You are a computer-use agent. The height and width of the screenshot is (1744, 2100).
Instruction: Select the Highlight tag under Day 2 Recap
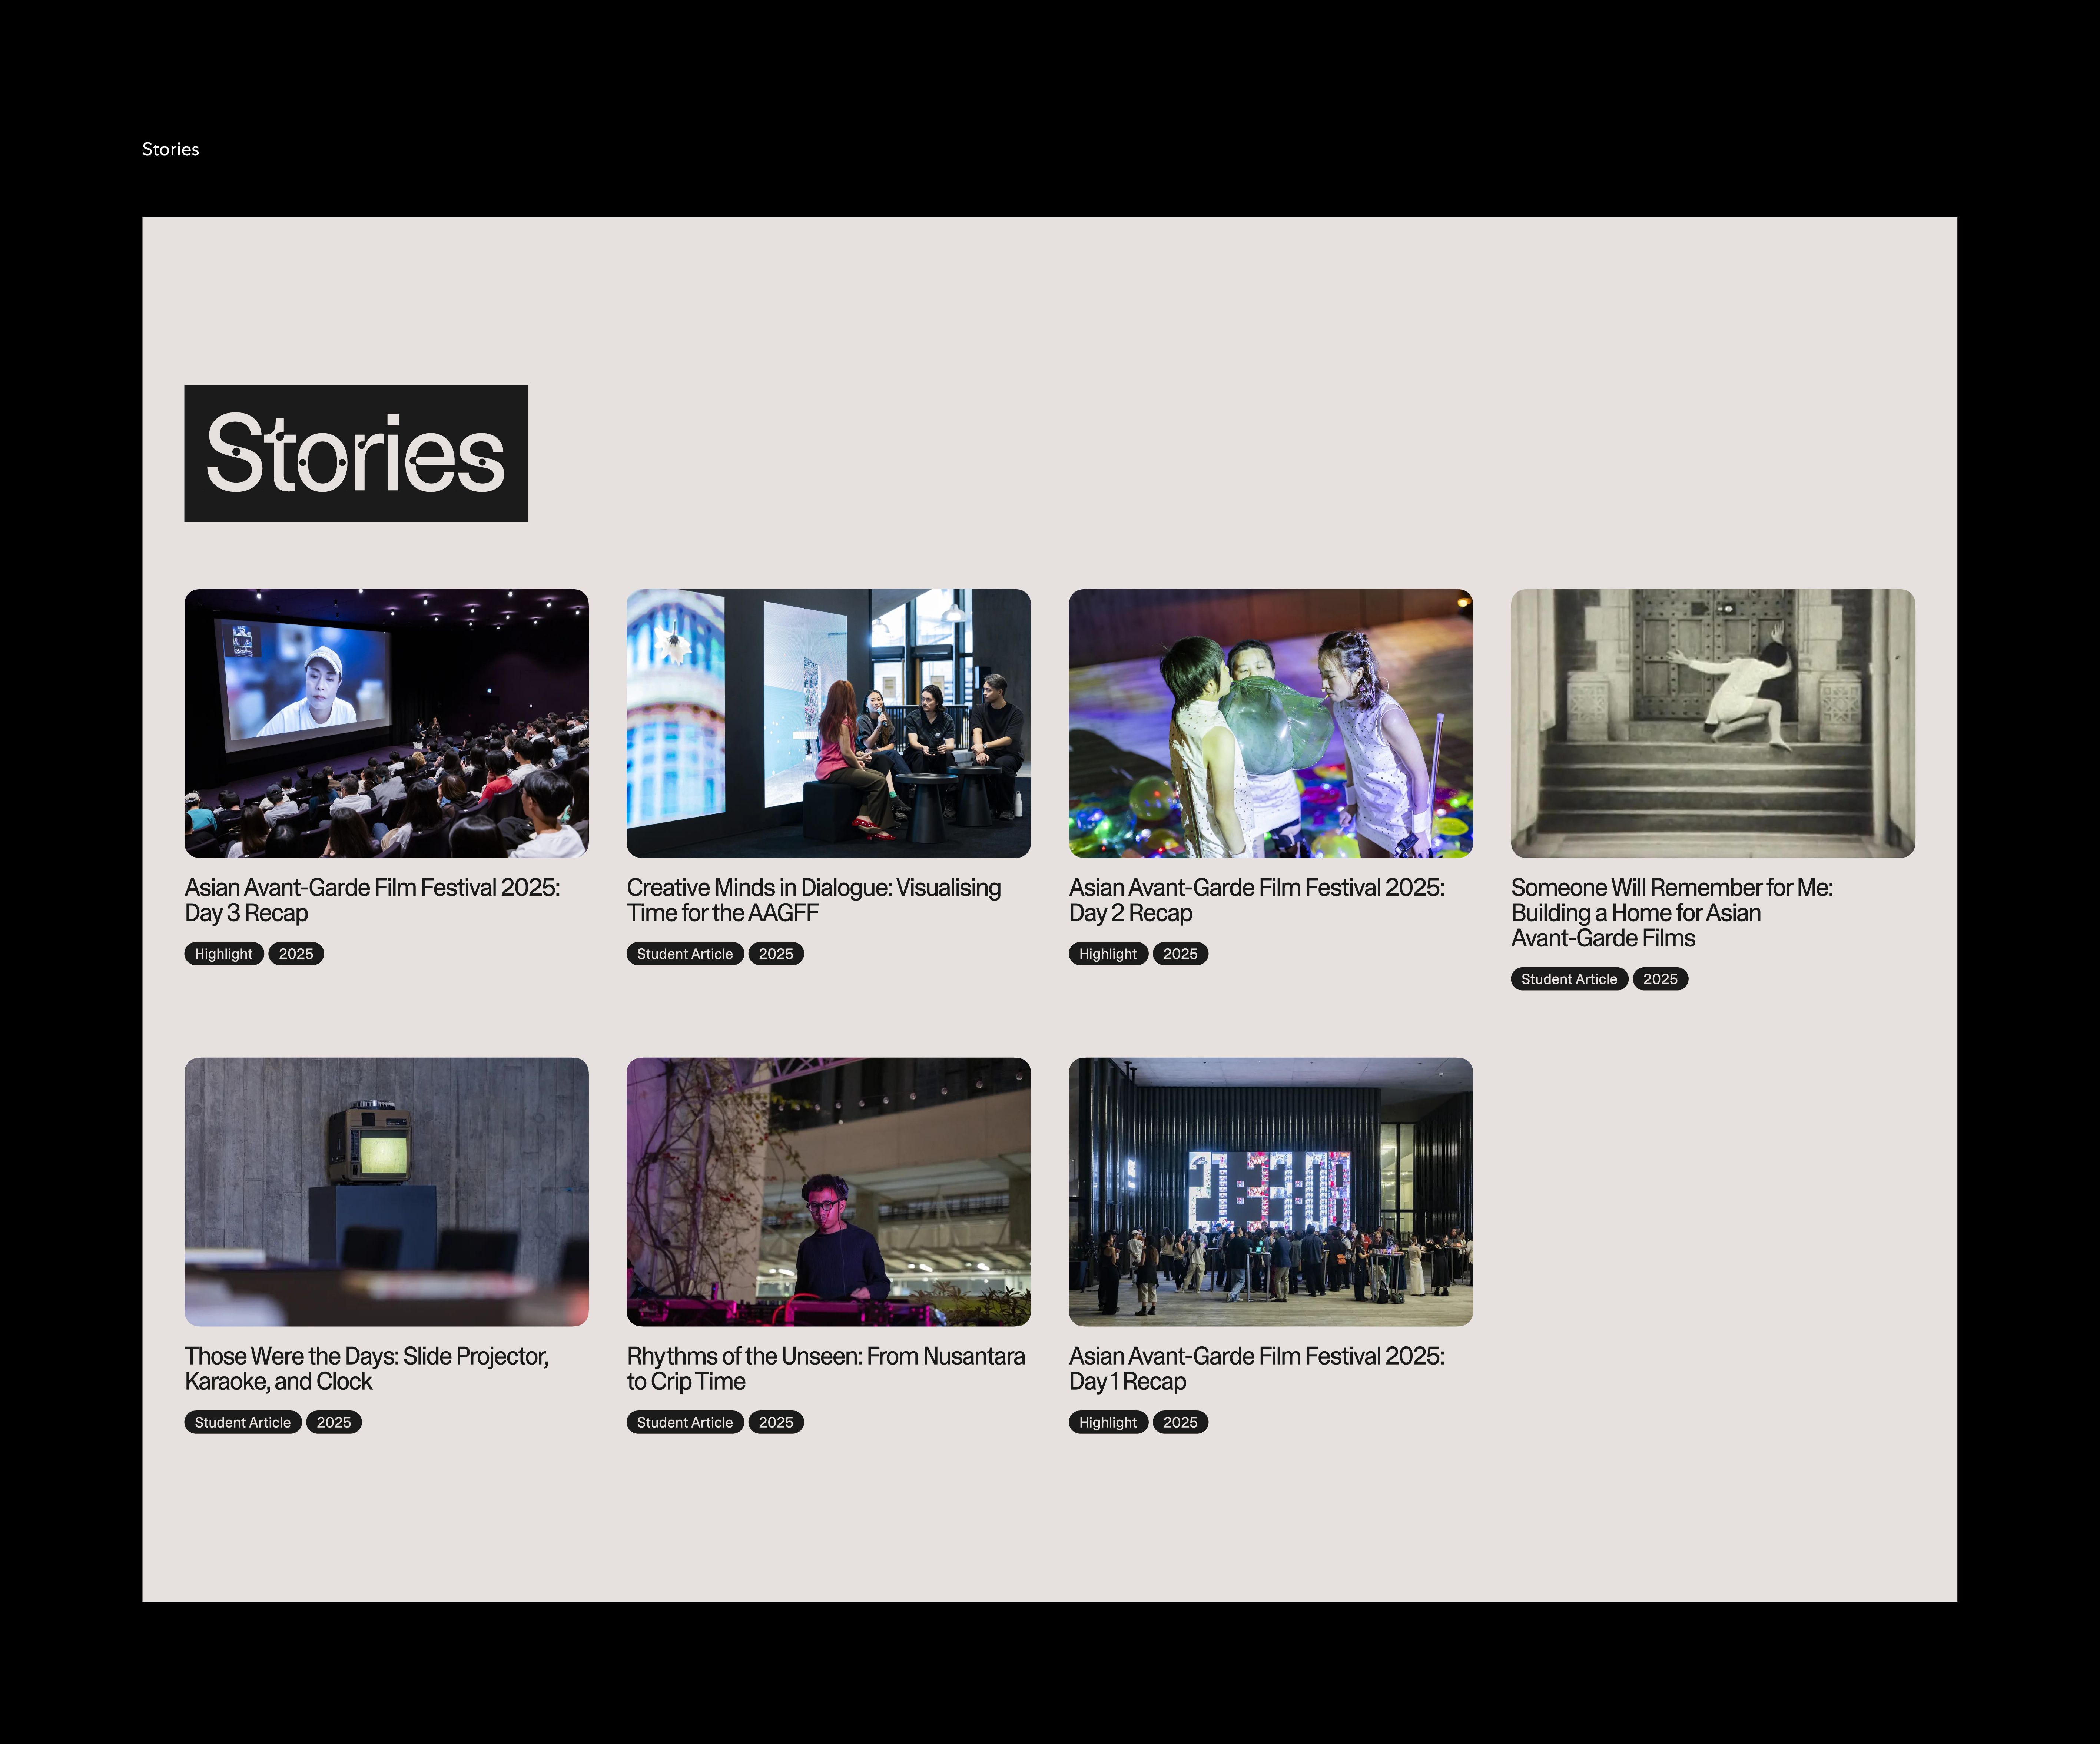click(x=1108, y=954)
